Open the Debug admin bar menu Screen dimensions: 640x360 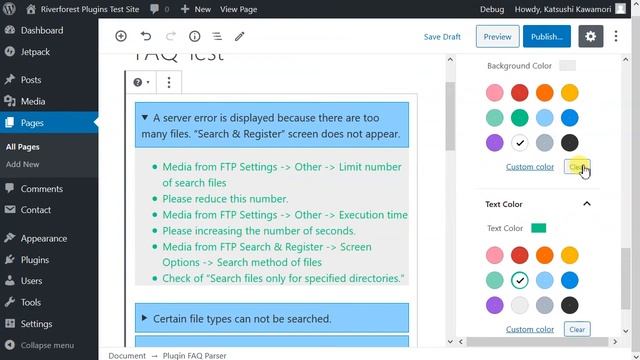point(492,9)
